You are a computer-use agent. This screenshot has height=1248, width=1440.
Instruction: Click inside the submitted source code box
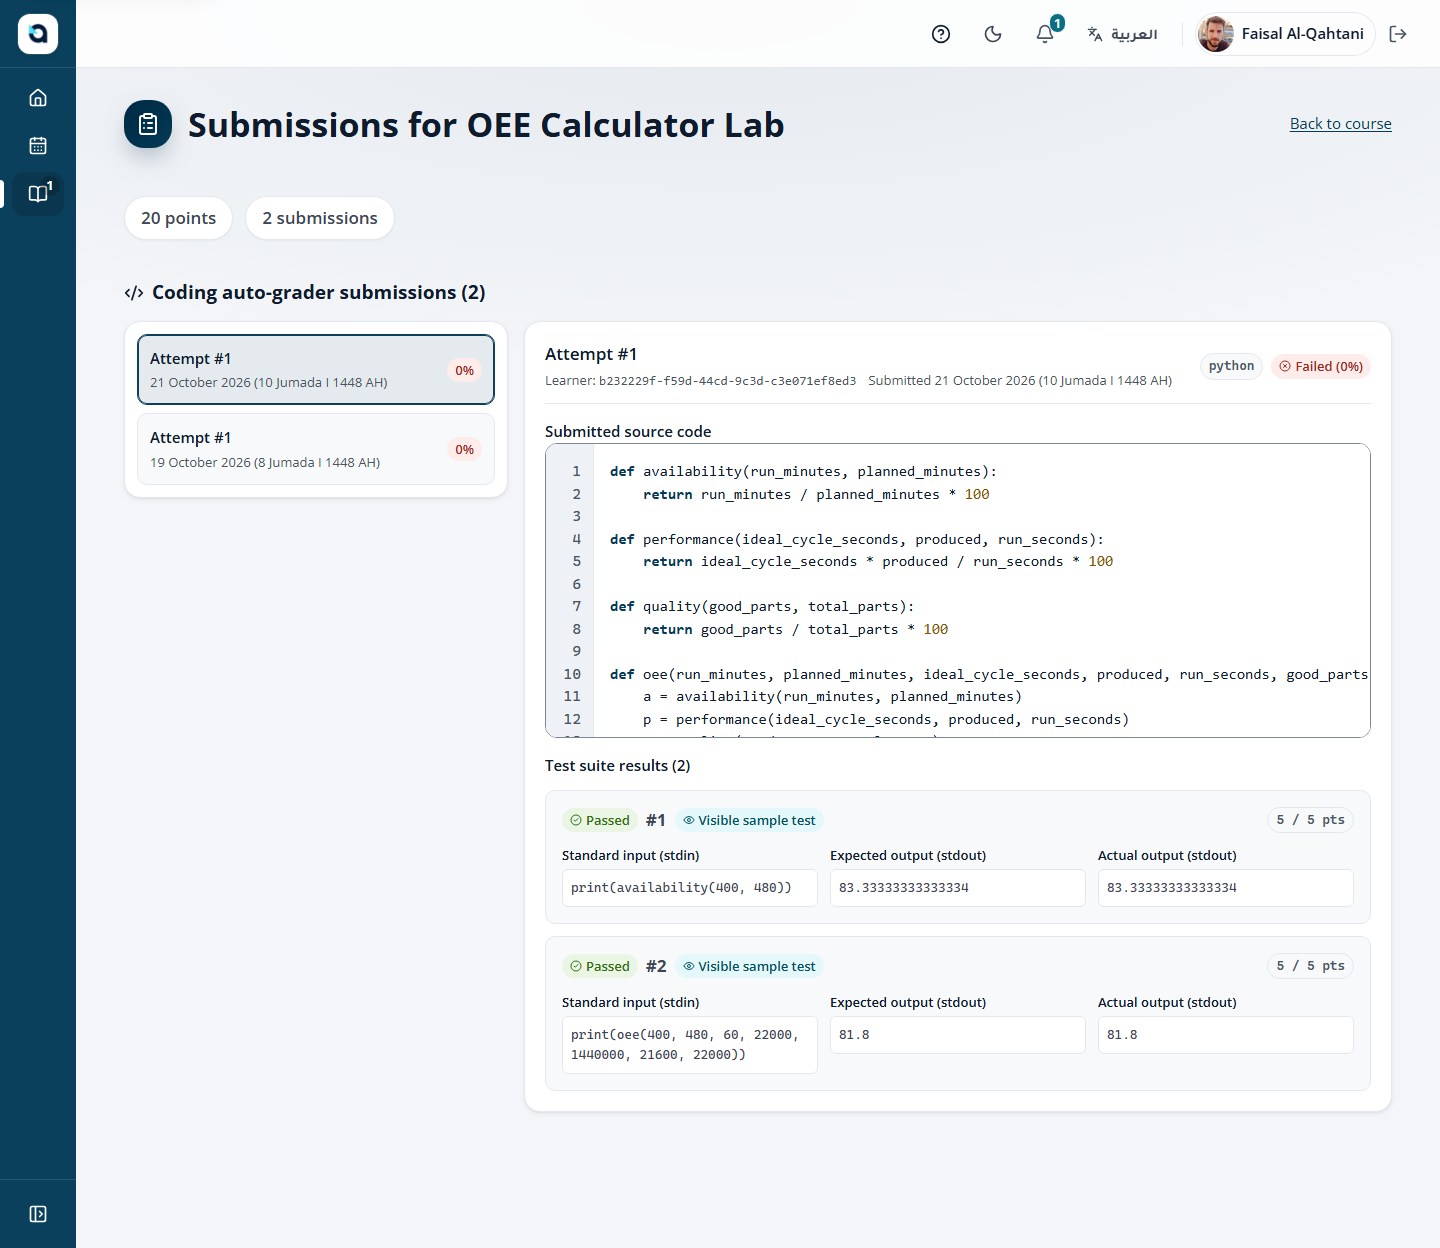tap(958, 591)
